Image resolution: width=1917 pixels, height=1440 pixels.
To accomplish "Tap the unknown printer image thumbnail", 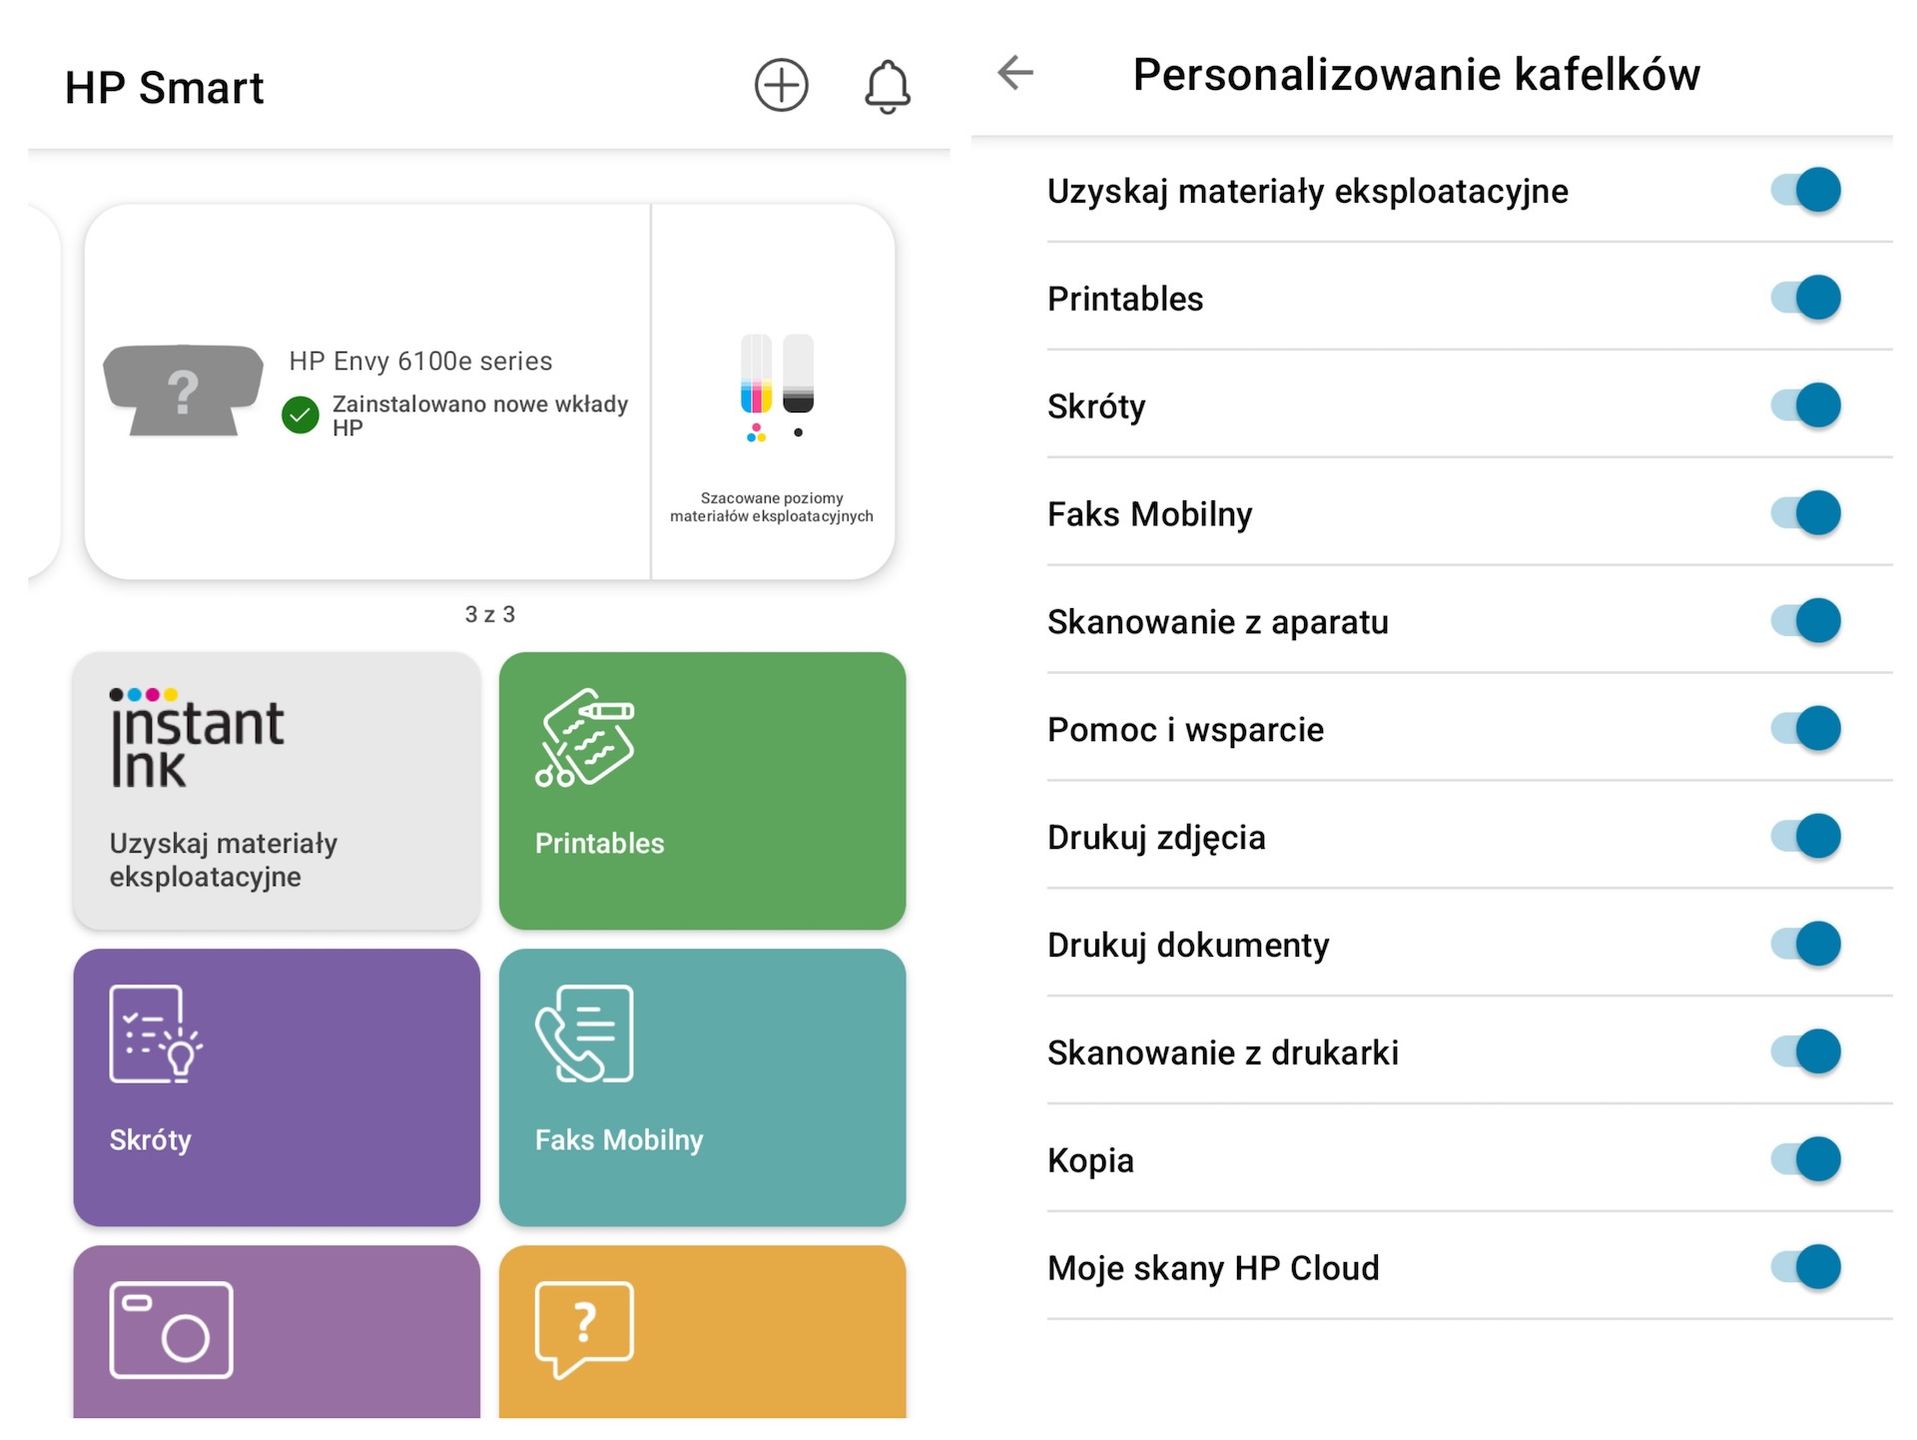I will (183, 390).
